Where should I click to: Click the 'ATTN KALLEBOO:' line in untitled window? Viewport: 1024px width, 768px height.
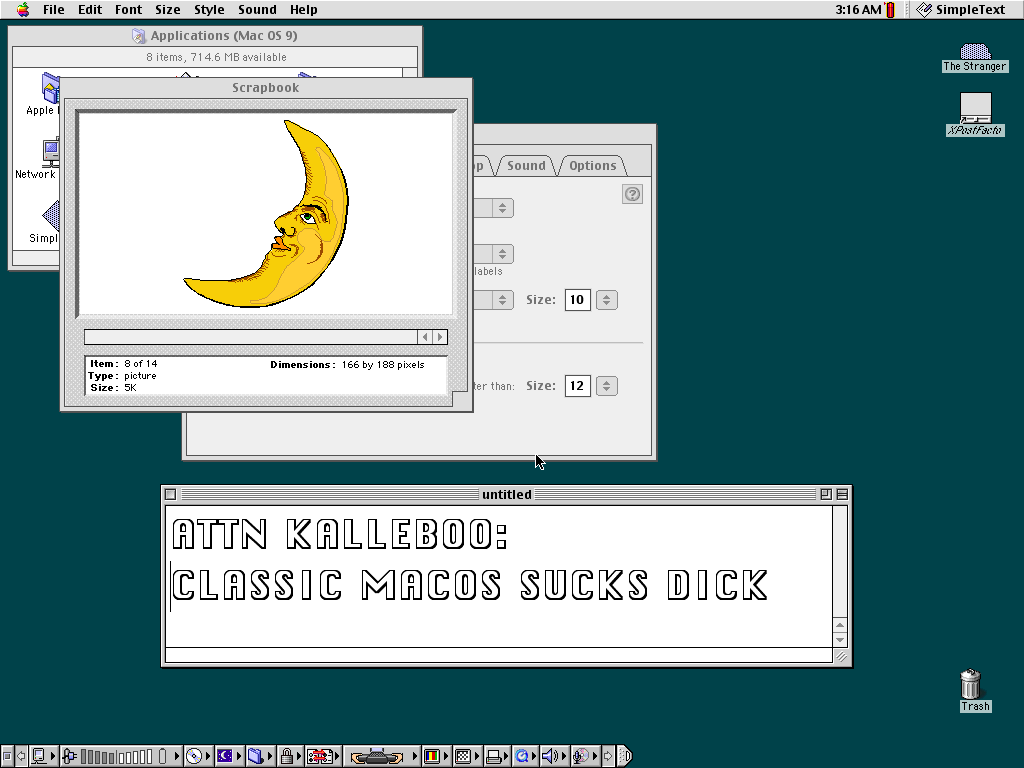tap(340, 534)
